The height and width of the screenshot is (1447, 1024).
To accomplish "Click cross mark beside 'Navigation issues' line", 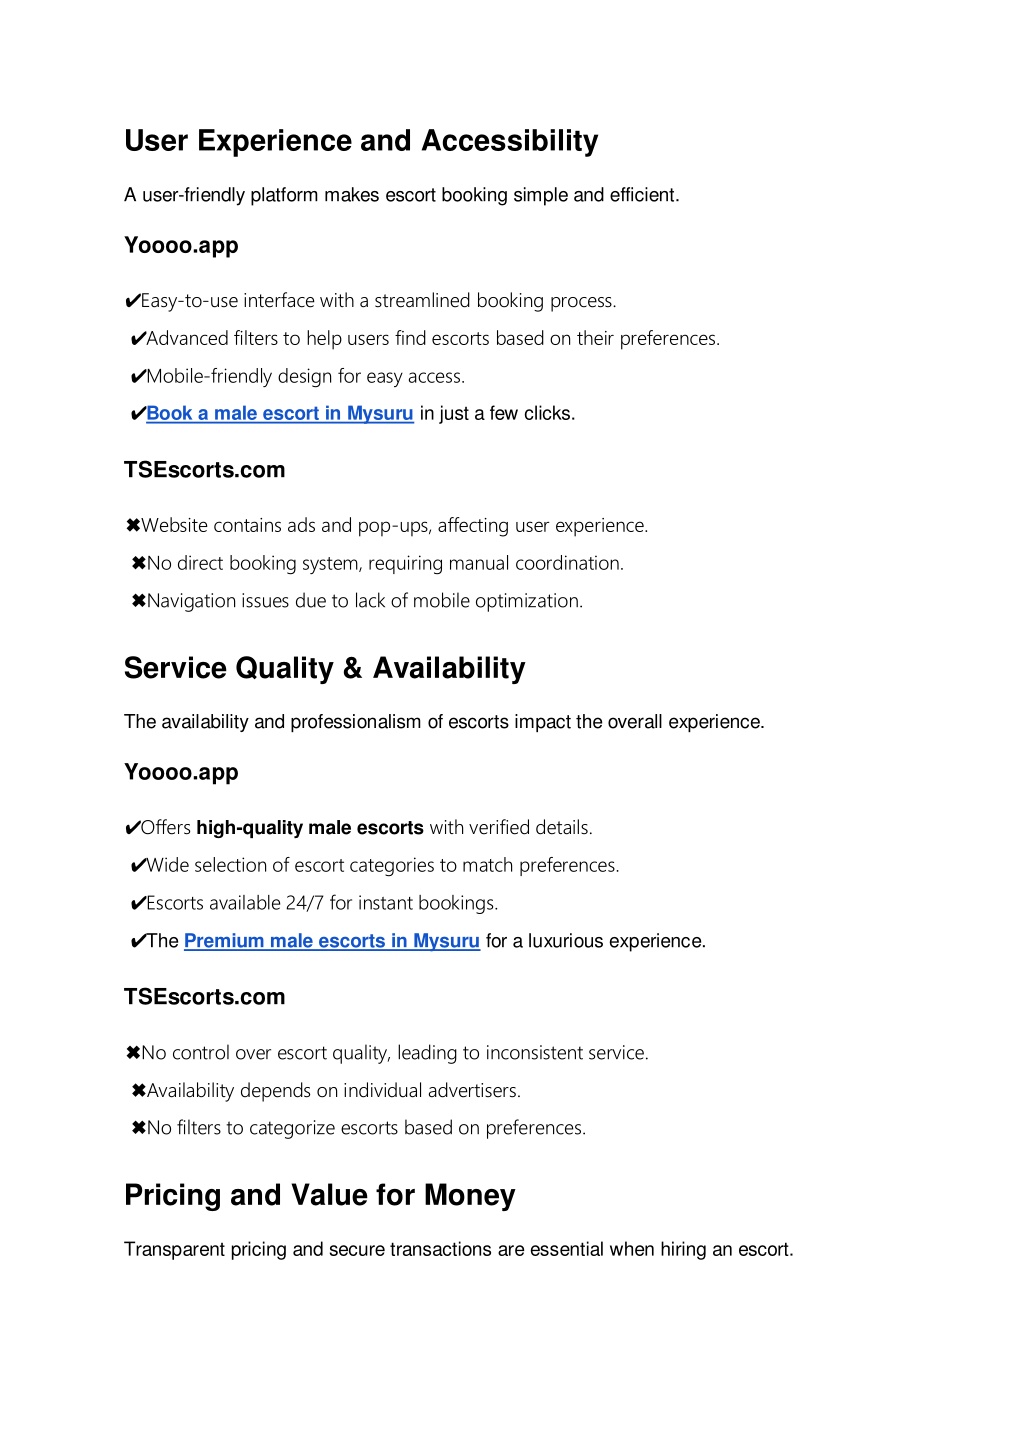I will pyautogui.click(x=139, y=601).
